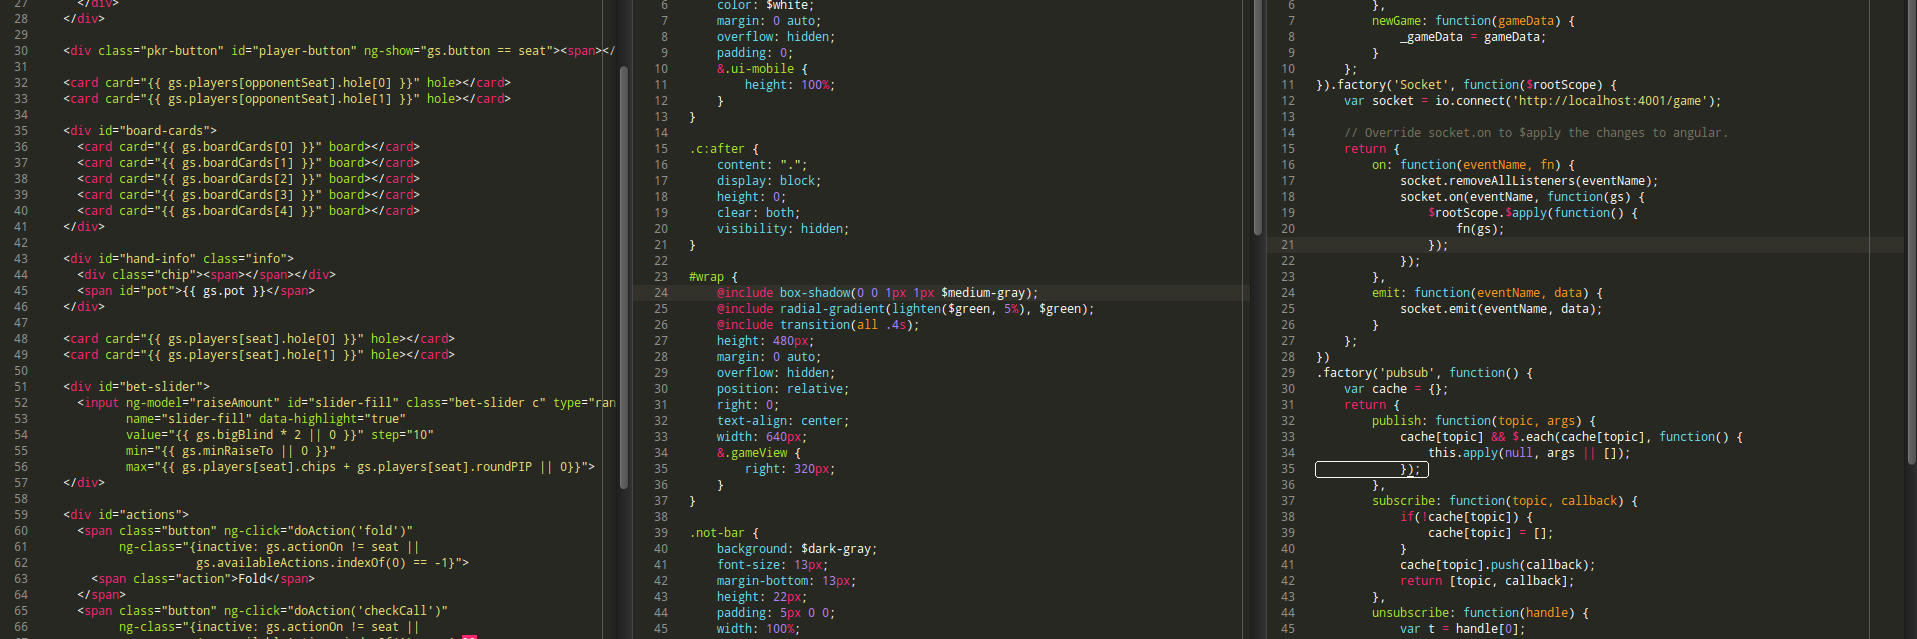The width and height of the screenshot is (1917, 639).
Task: Click the display: block declaration
Action: click(769, 181)
